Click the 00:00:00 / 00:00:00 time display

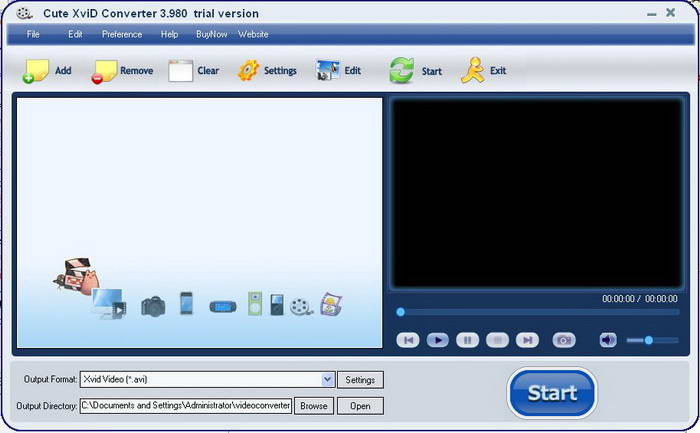pos(639,299)
